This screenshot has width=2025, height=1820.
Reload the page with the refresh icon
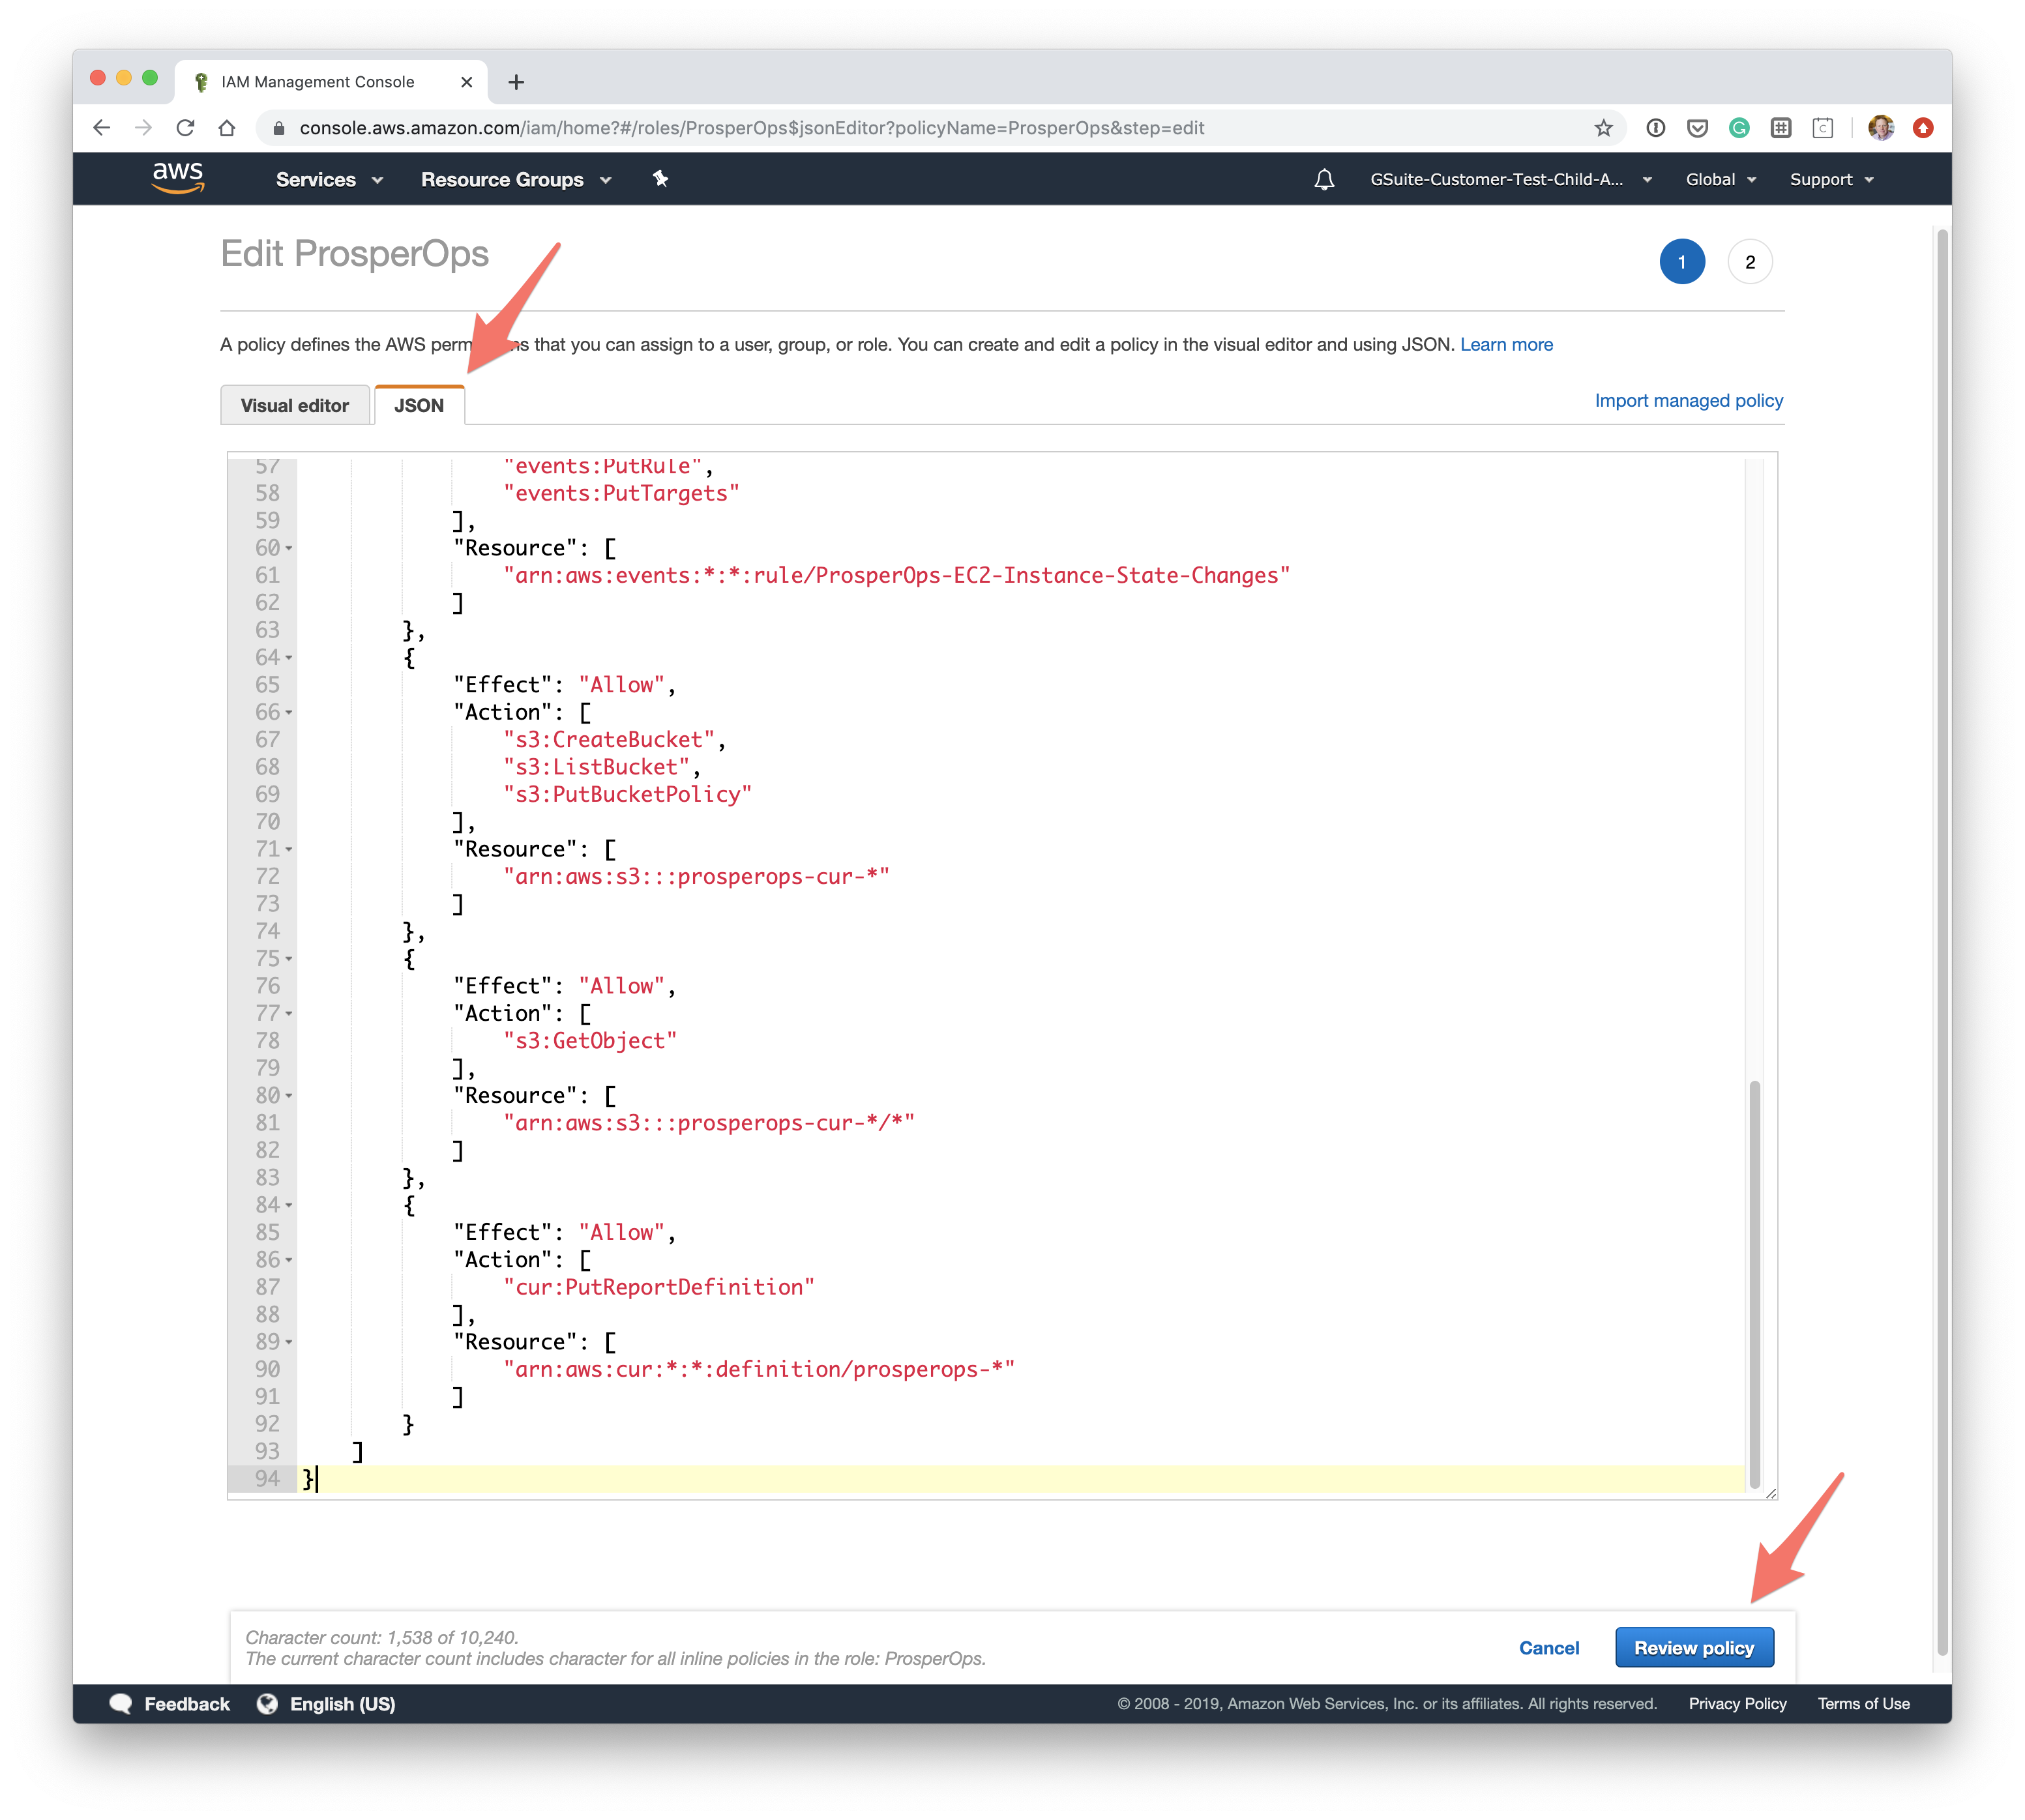click(x=185, y=128)
